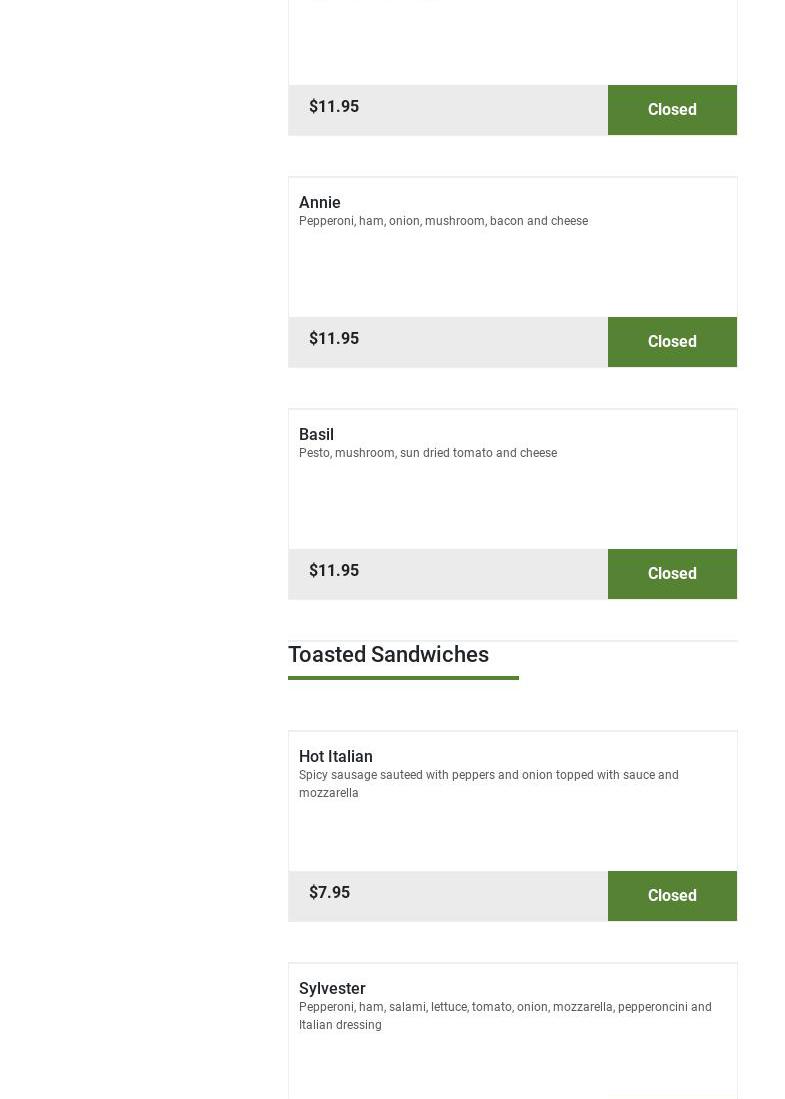This screenshot has height=1099, width=785.
Task: Click the Closed button for Annie
Action: coord(672,342)
